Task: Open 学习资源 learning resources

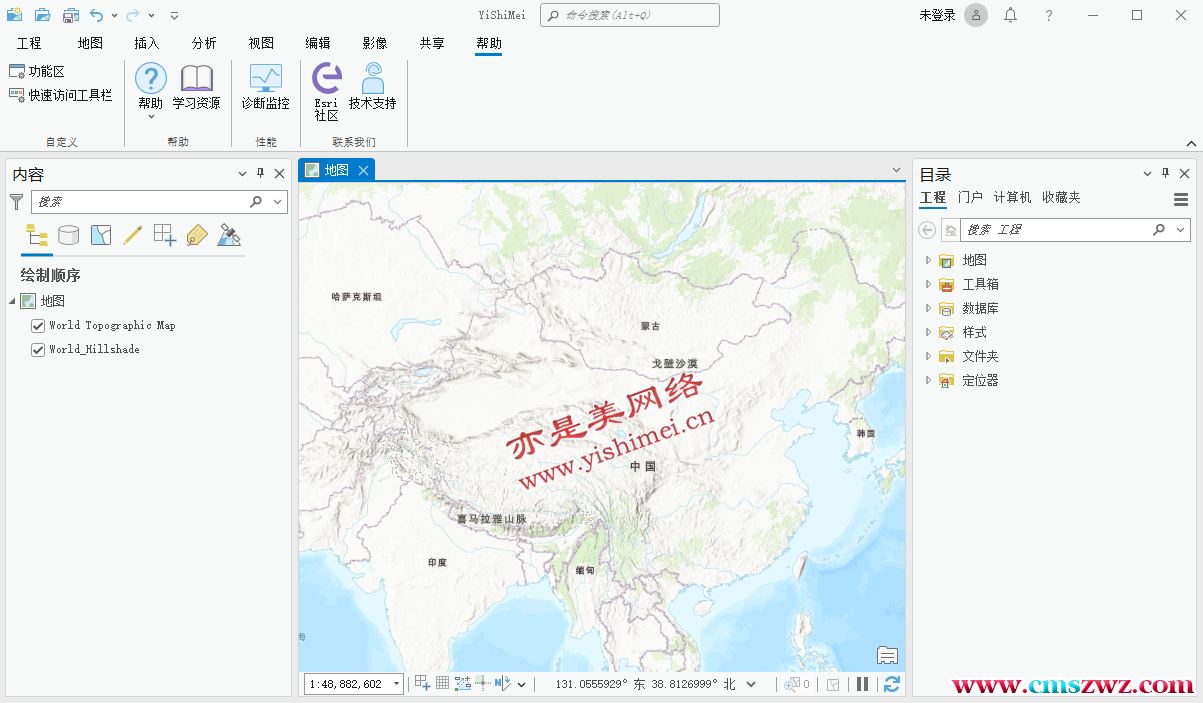Action: point(196,87)
